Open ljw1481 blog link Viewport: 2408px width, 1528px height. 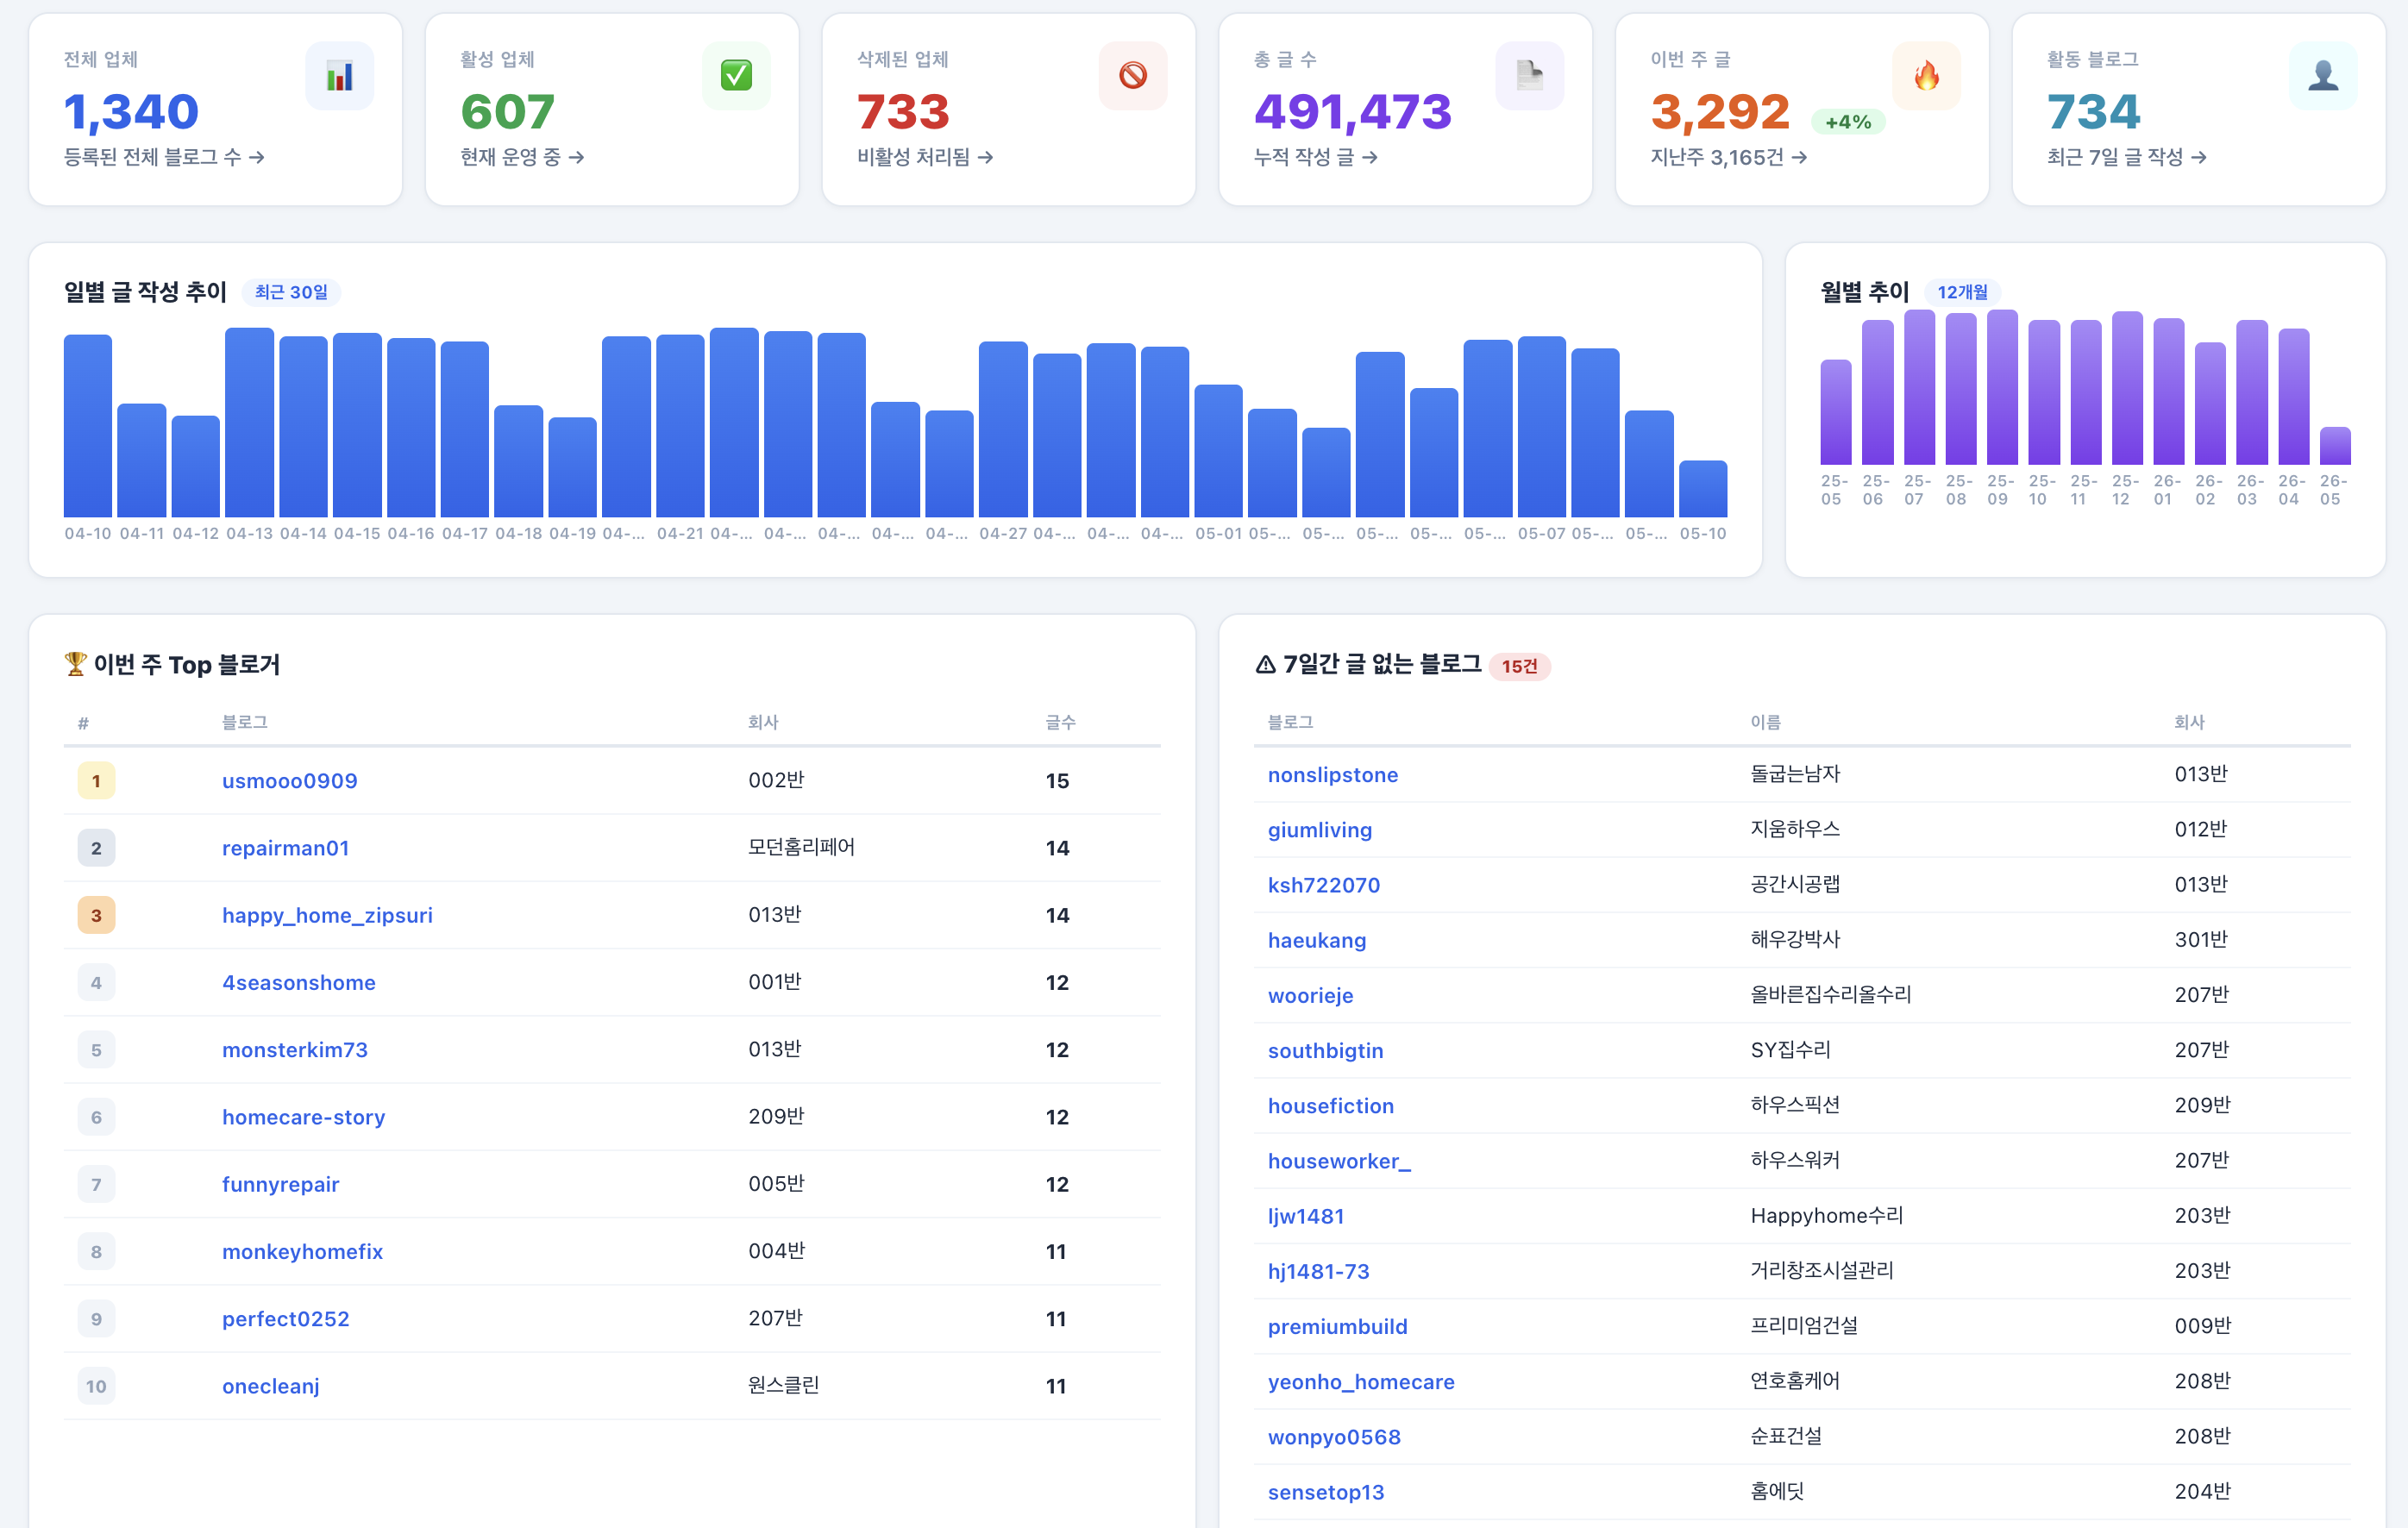point(1306,1217)
